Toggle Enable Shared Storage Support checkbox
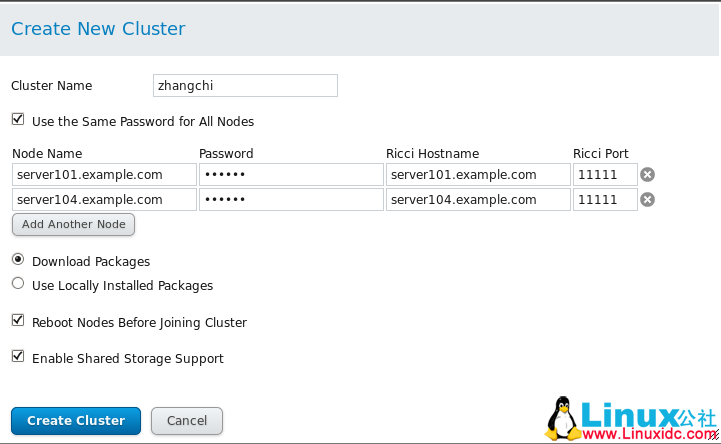The width and height of the screenshot is (721, 444). [18, 356]
